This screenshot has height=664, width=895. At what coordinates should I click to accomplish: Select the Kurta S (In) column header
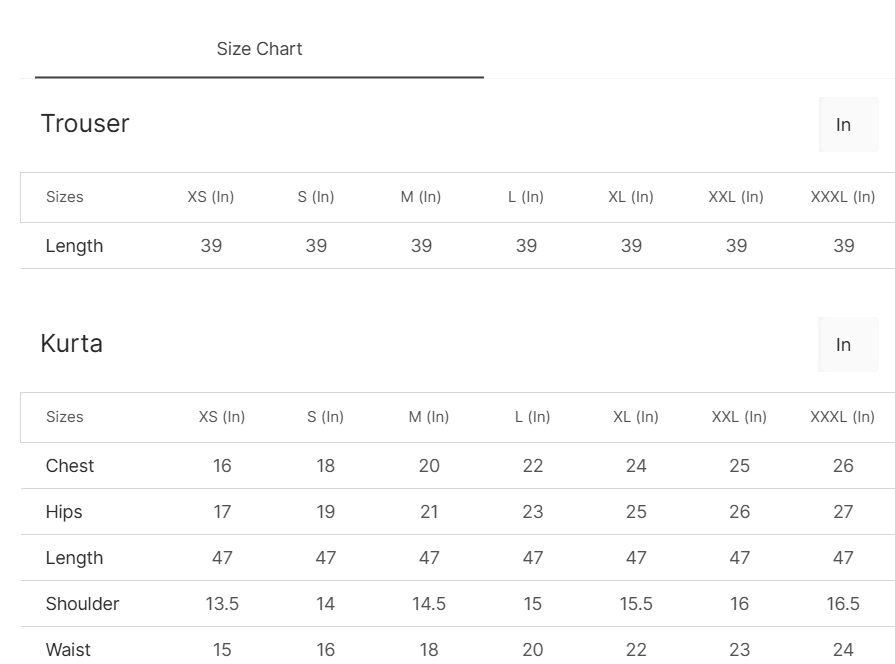pos(325,417)
